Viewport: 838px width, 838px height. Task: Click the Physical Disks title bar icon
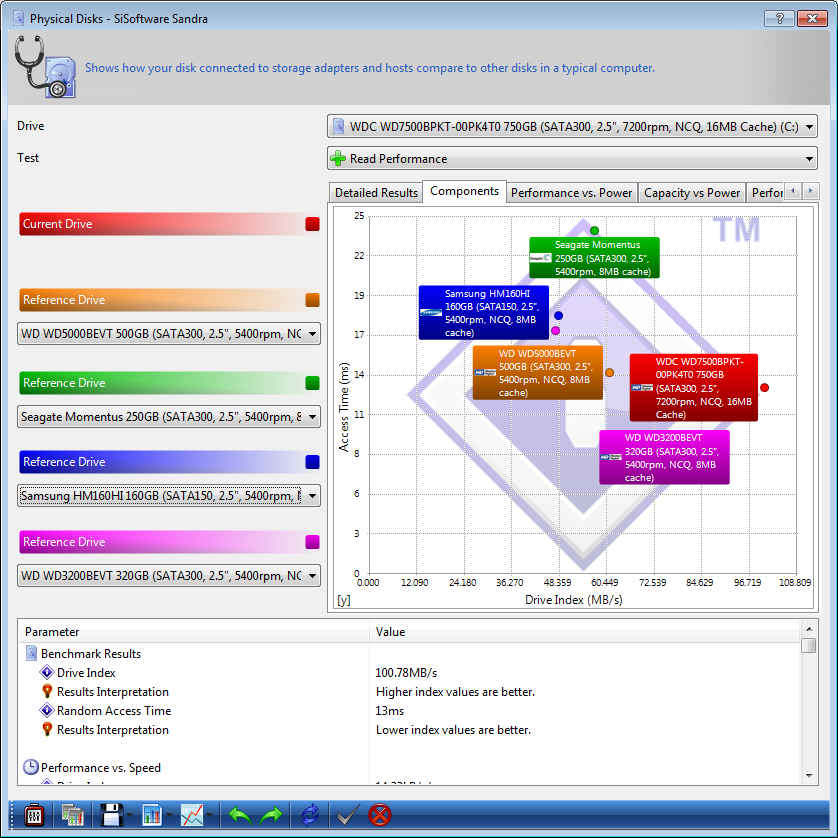[19, 19]
